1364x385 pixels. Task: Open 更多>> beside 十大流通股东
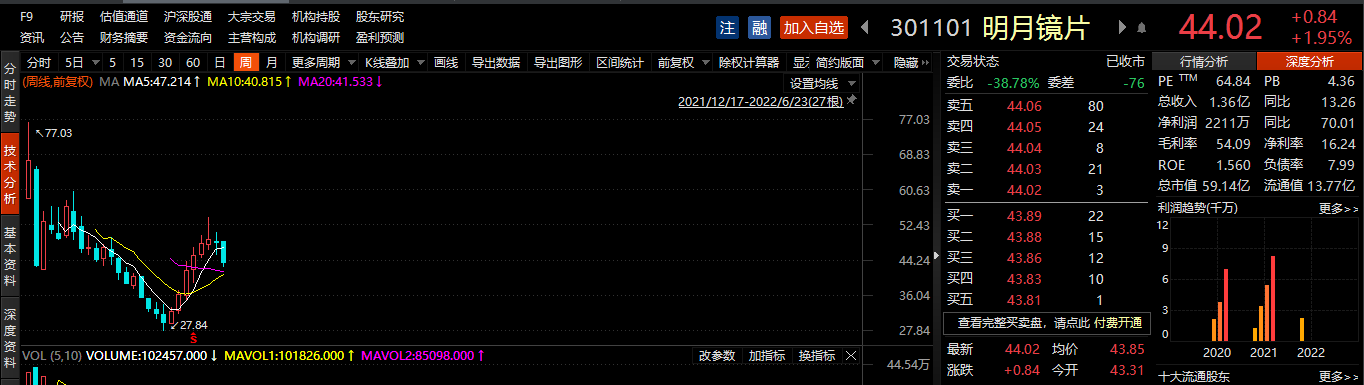(1338, 377)
